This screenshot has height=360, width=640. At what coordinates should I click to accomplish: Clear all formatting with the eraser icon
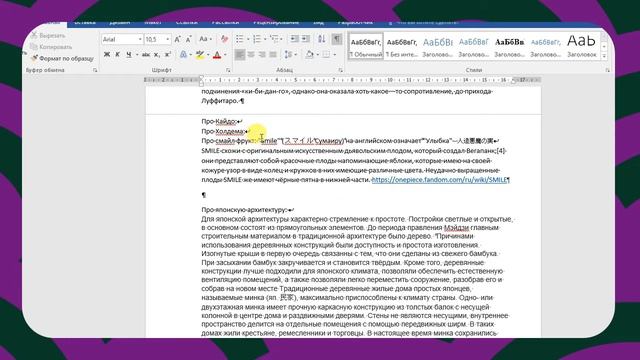[x=224, y=39]
